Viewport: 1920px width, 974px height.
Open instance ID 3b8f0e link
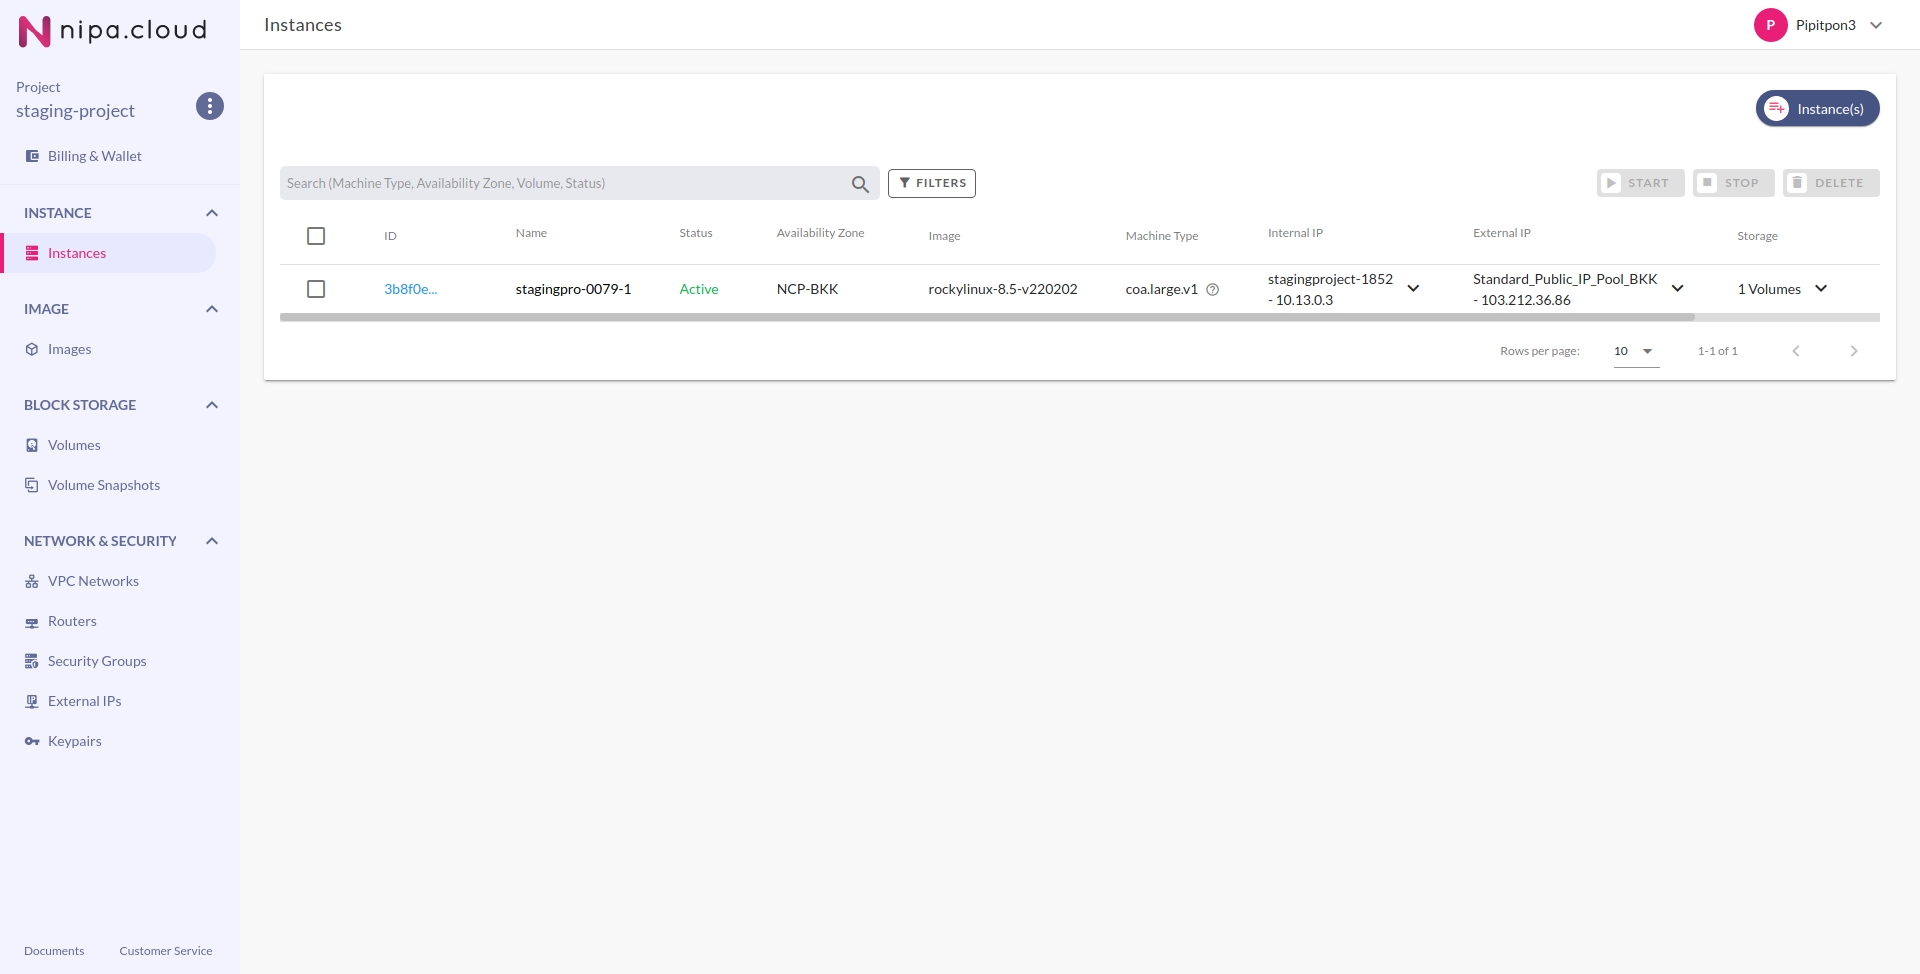coord(410,289)
